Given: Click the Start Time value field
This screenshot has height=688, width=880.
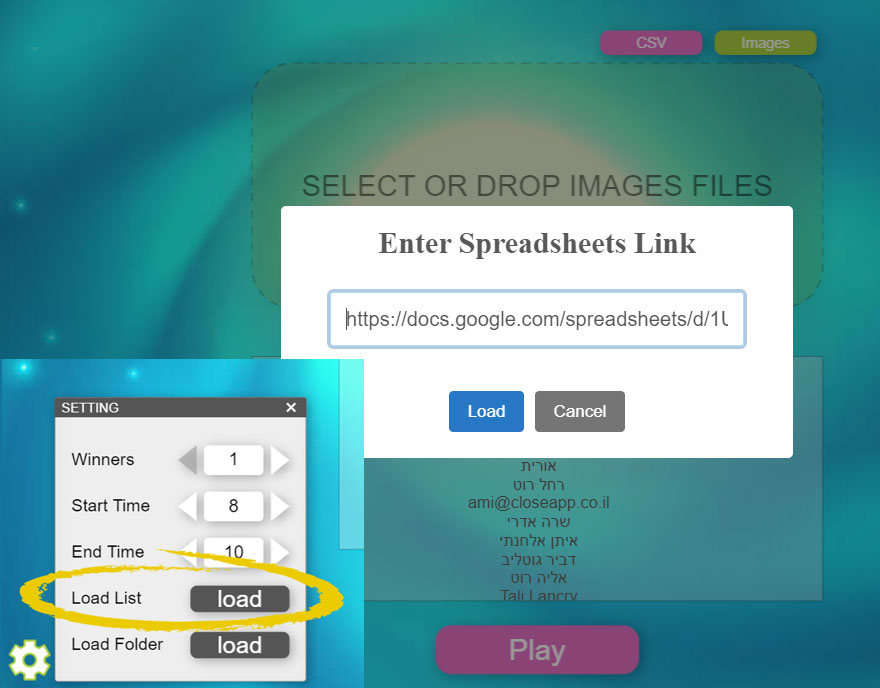Looking at the screenshot, I should point(233,506).
